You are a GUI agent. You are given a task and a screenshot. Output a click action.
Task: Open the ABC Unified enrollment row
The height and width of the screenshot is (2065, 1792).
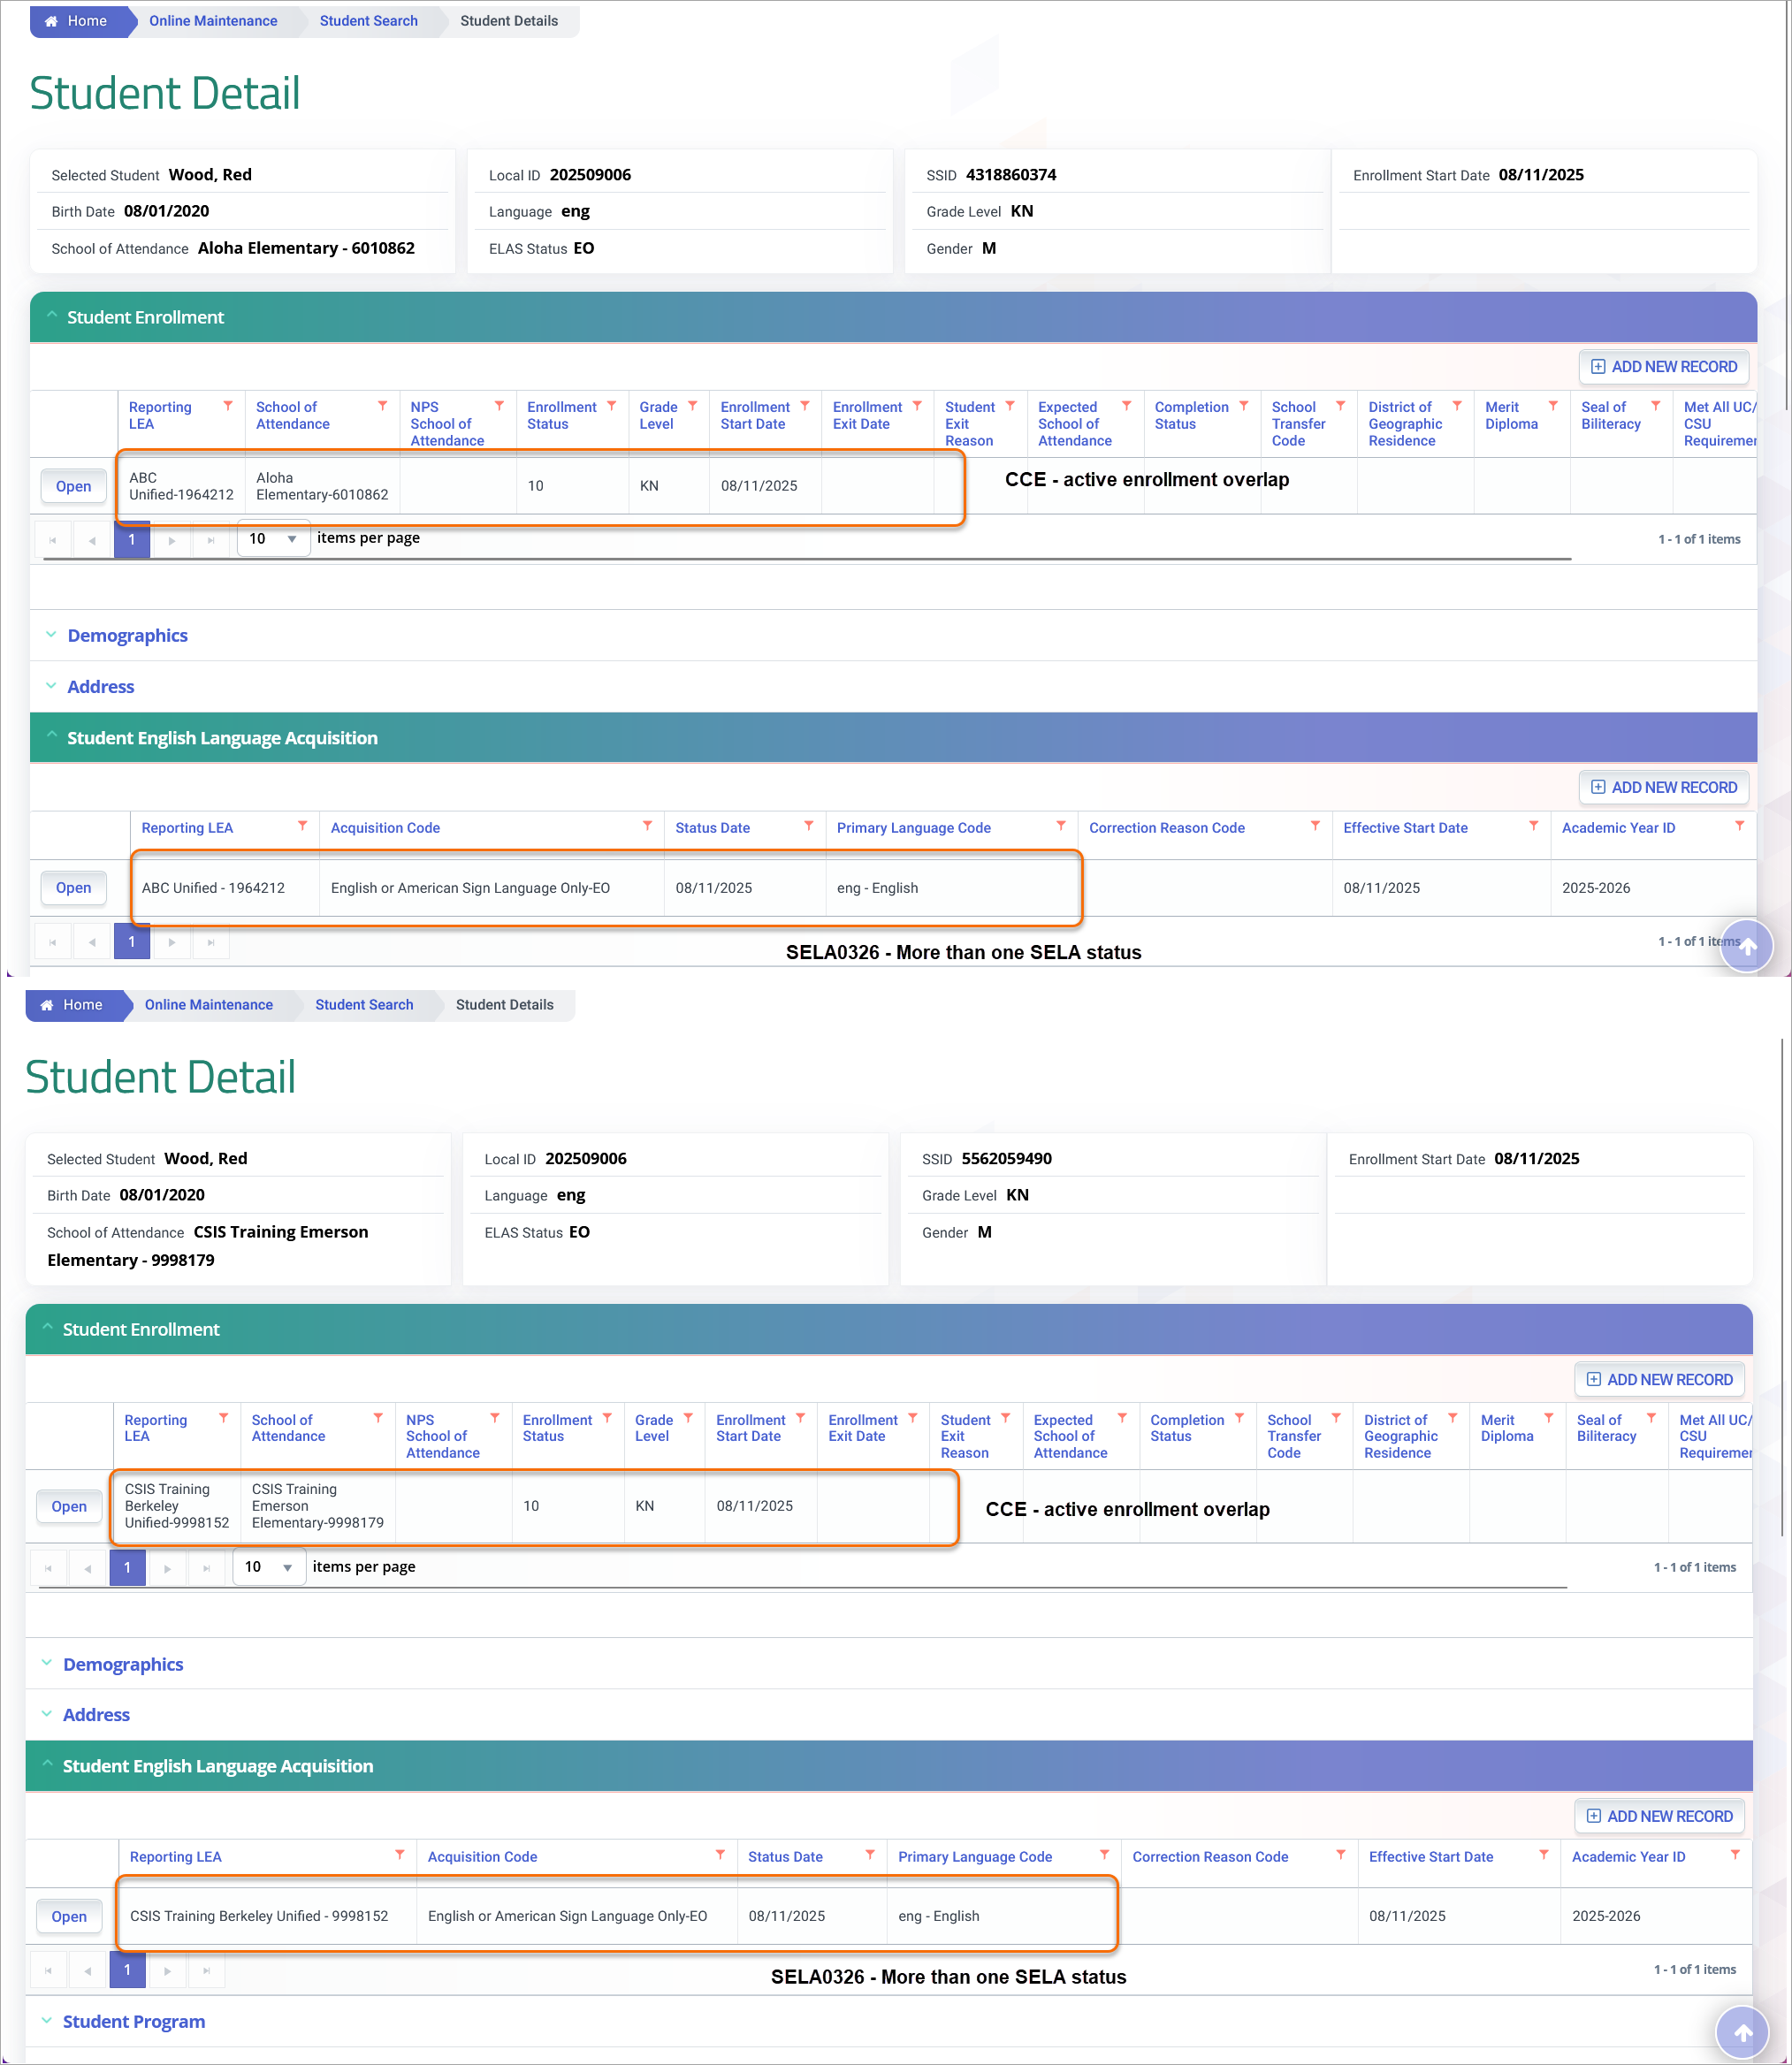pos(73,487)
